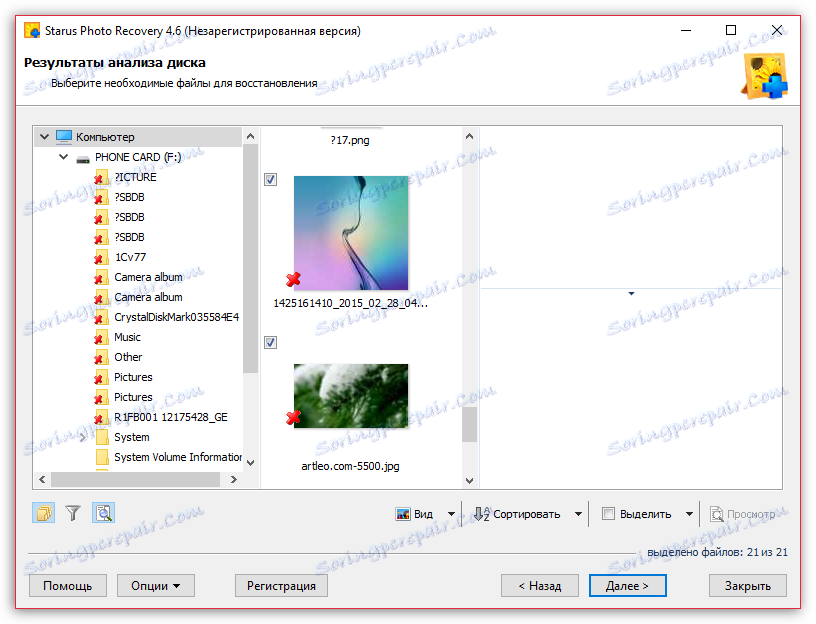Click the search magnifier icon

[104, 513]
